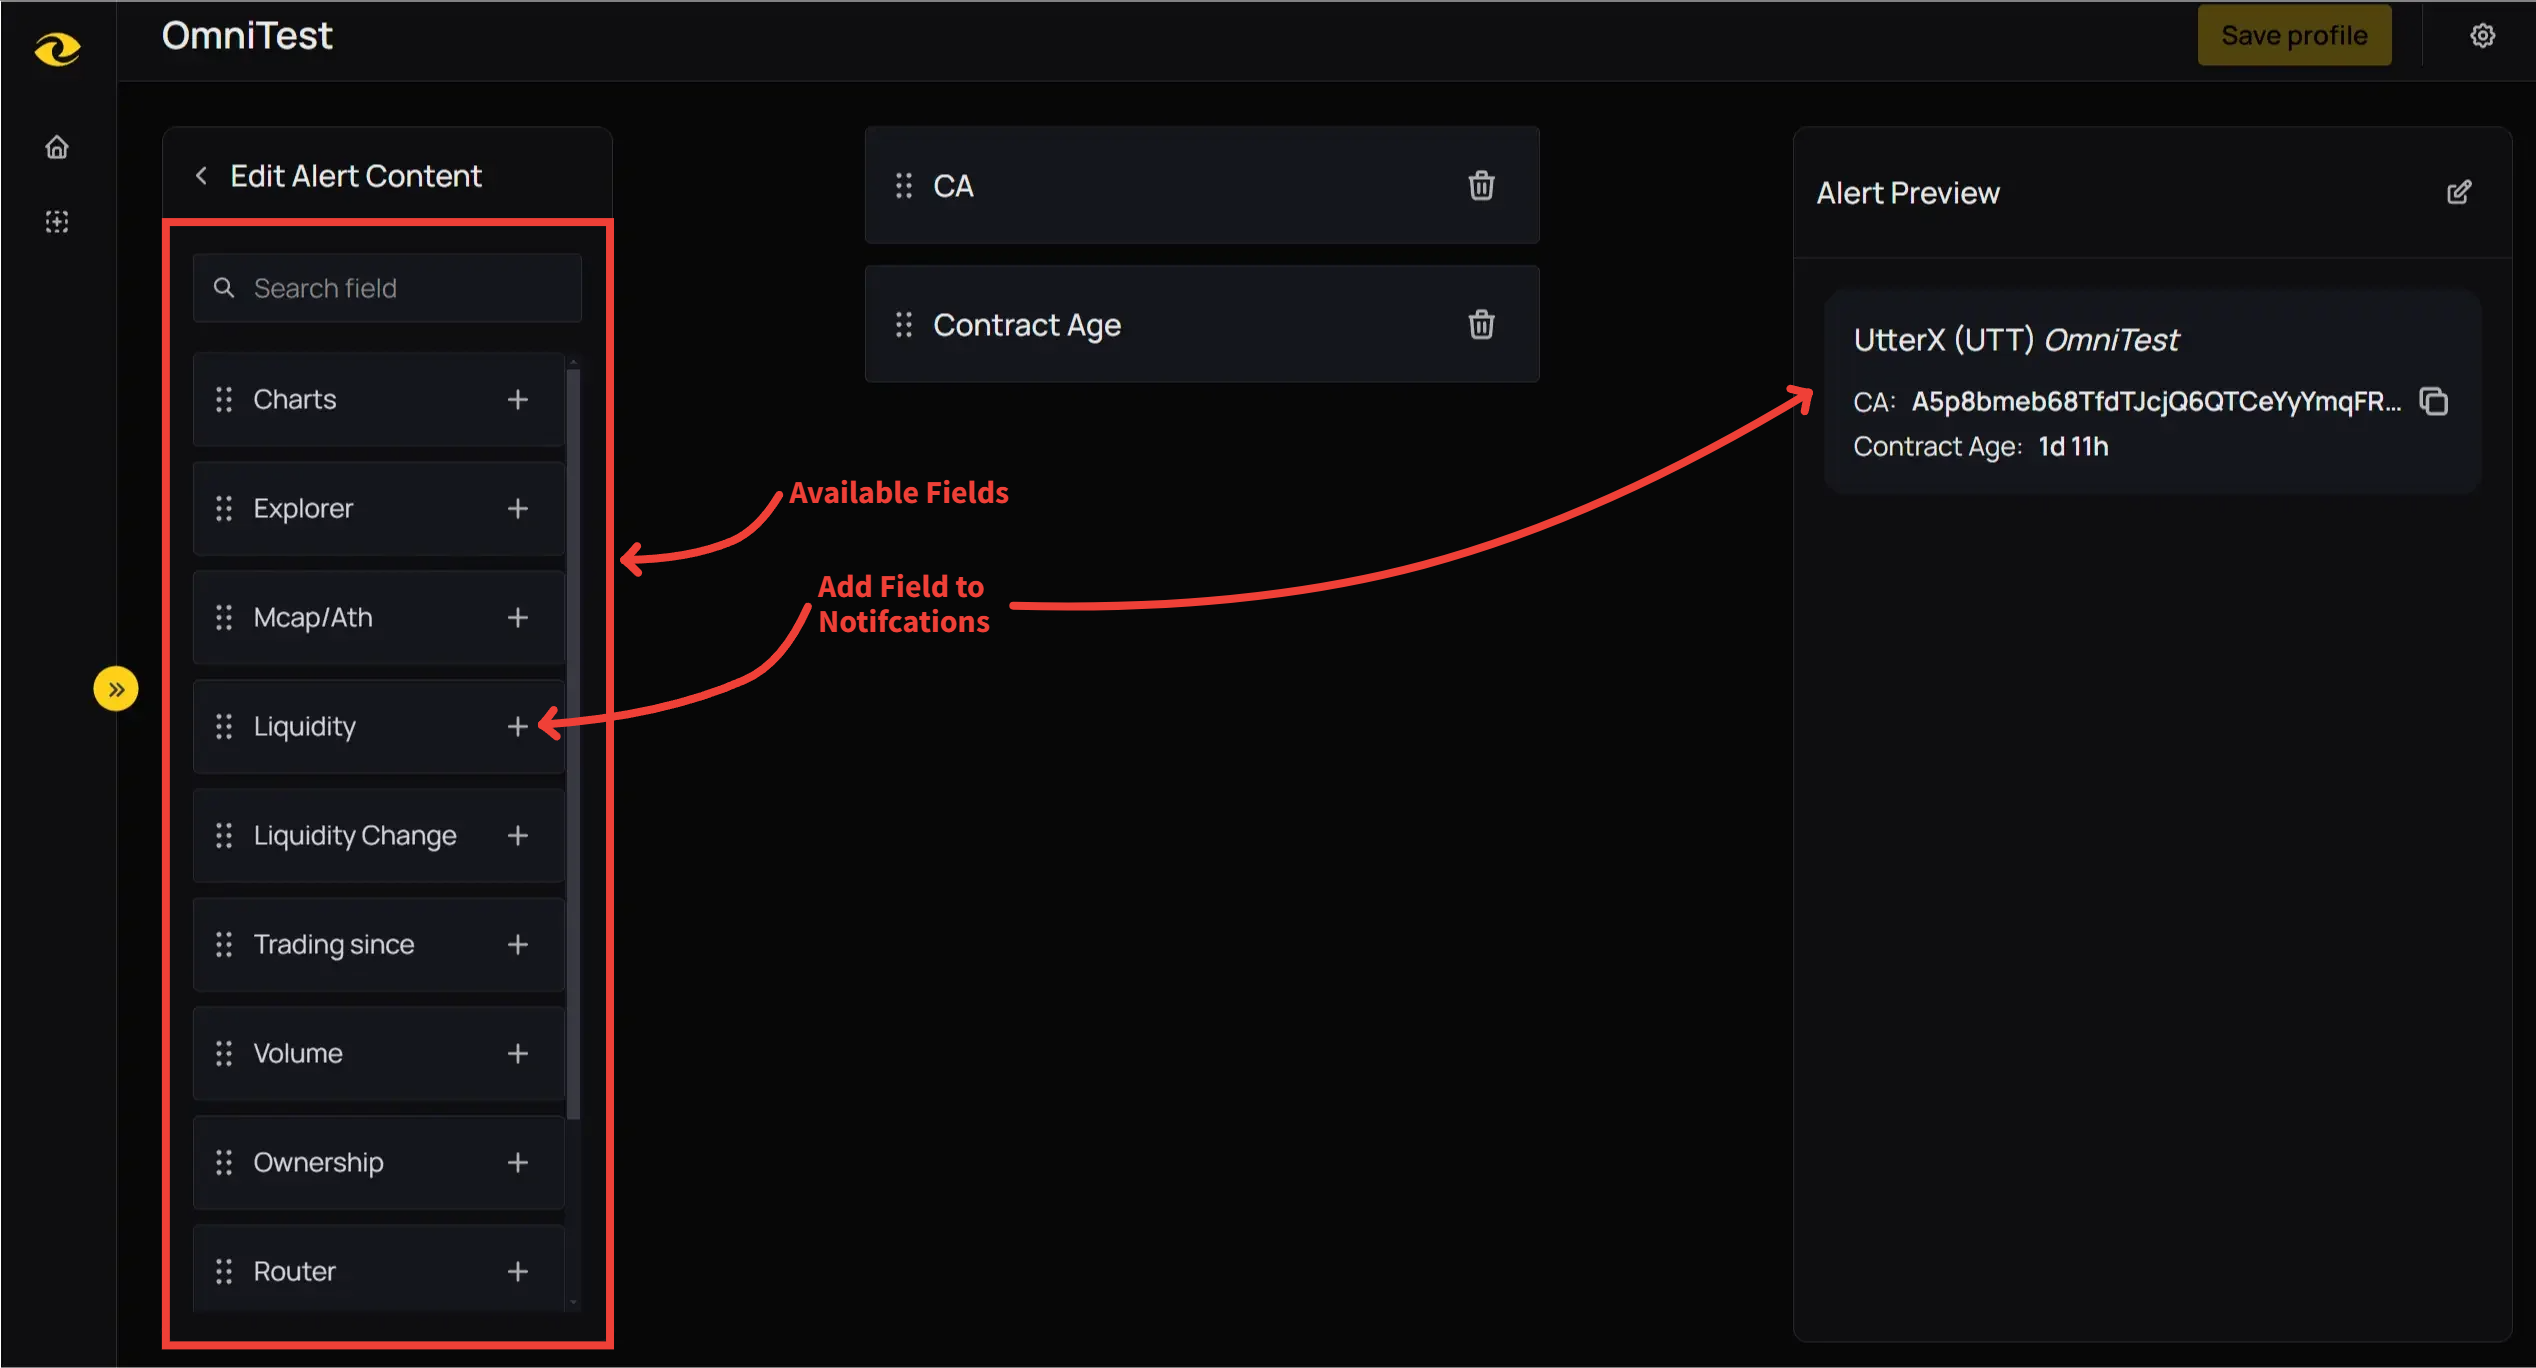The image size is (2536, 1368).
Task: Add the Router field
Action: [517, 1271]
